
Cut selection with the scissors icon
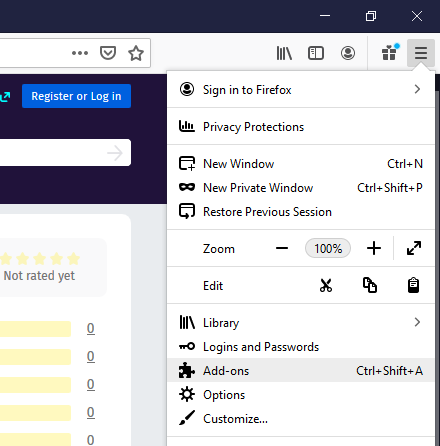pos(326,285)
